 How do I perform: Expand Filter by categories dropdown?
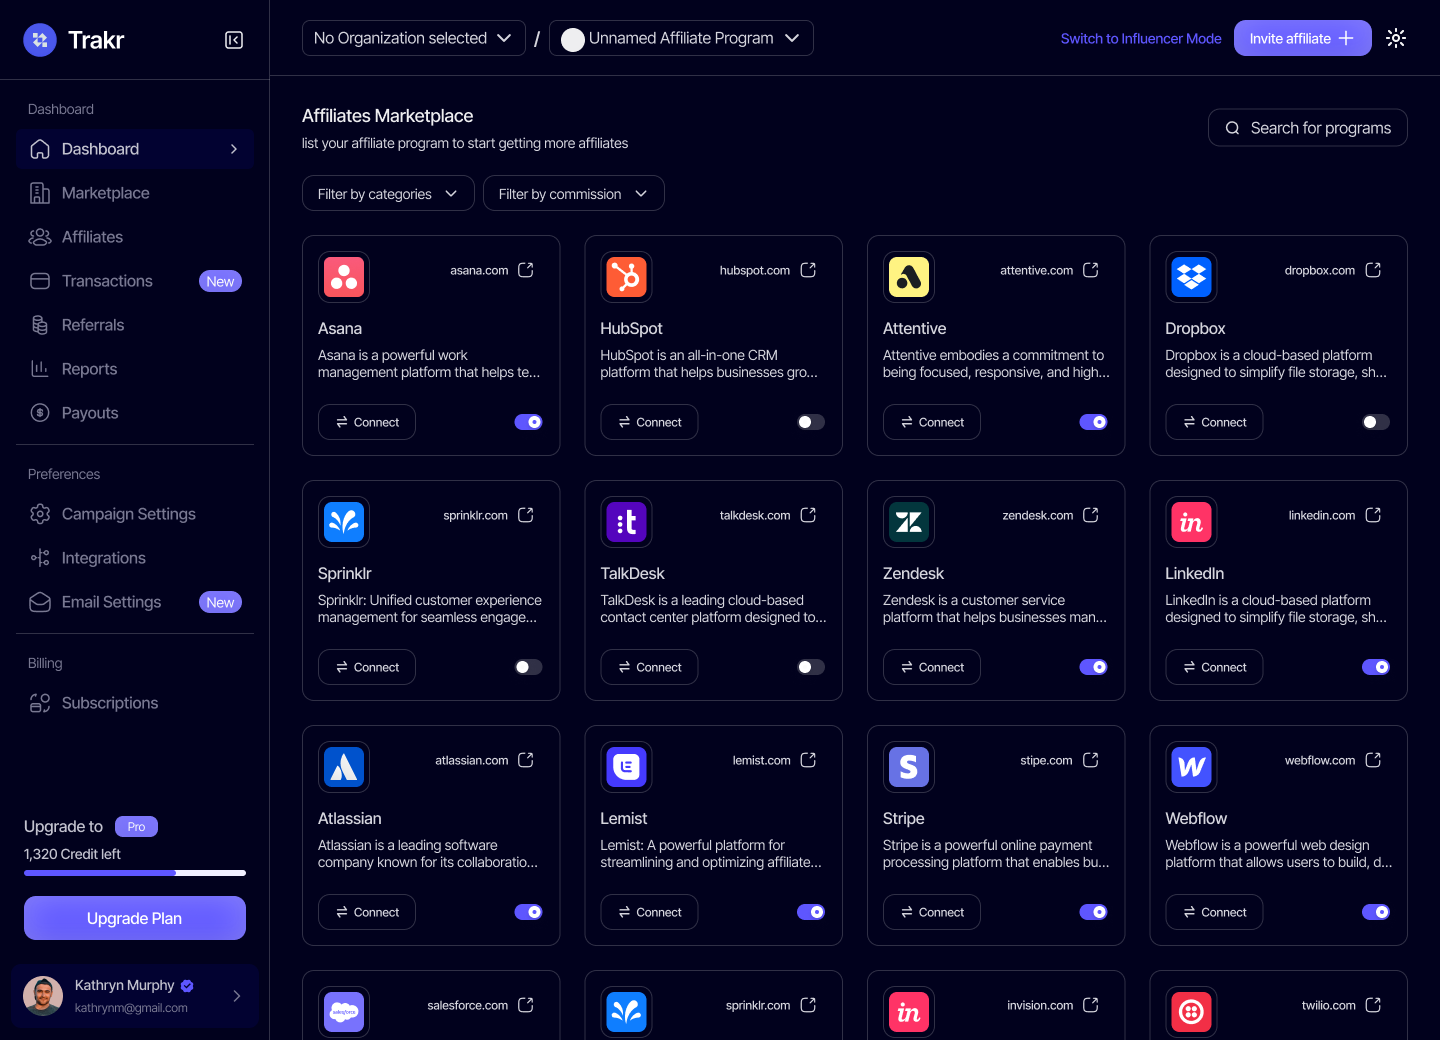(x=387, y=194)
